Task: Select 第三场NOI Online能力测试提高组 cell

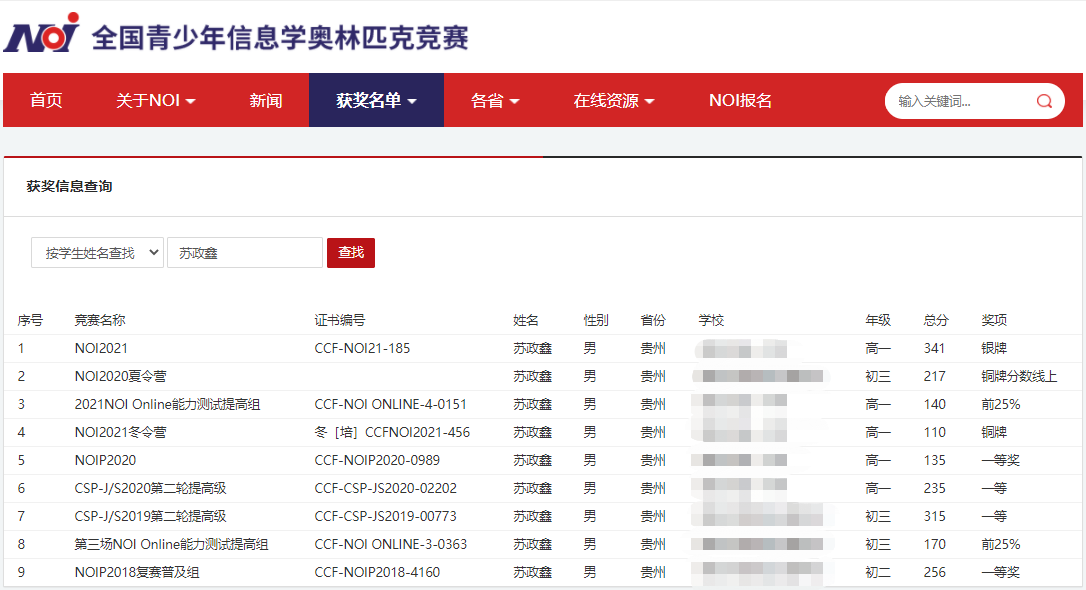Action: tap(171, 544)
